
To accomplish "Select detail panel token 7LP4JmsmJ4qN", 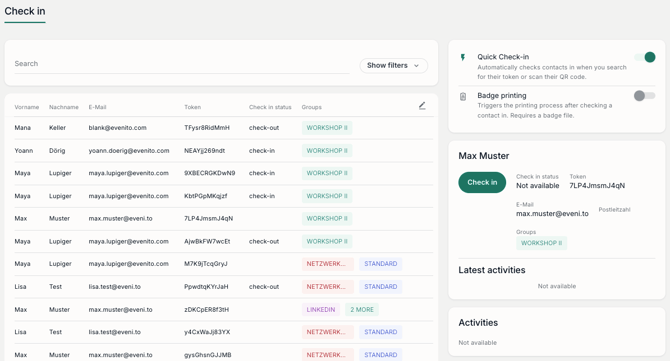I will tap(597, 186).
